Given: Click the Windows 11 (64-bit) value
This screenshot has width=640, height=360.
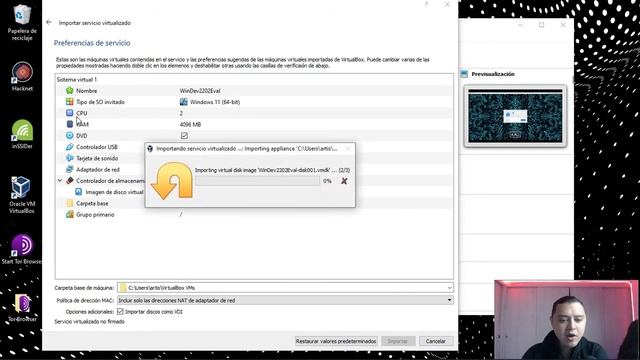Looking at the screenshot, I should pos(215,102).
